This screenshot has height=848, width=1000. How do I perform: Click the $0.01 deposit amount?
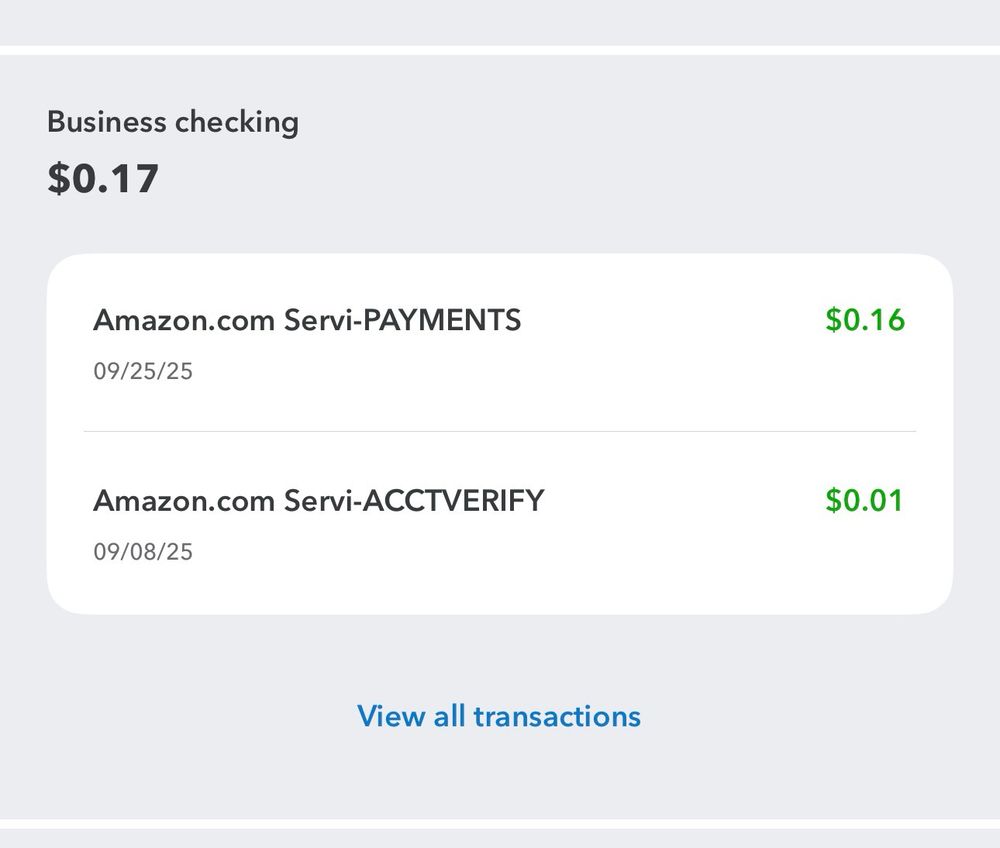coord(864,500)
